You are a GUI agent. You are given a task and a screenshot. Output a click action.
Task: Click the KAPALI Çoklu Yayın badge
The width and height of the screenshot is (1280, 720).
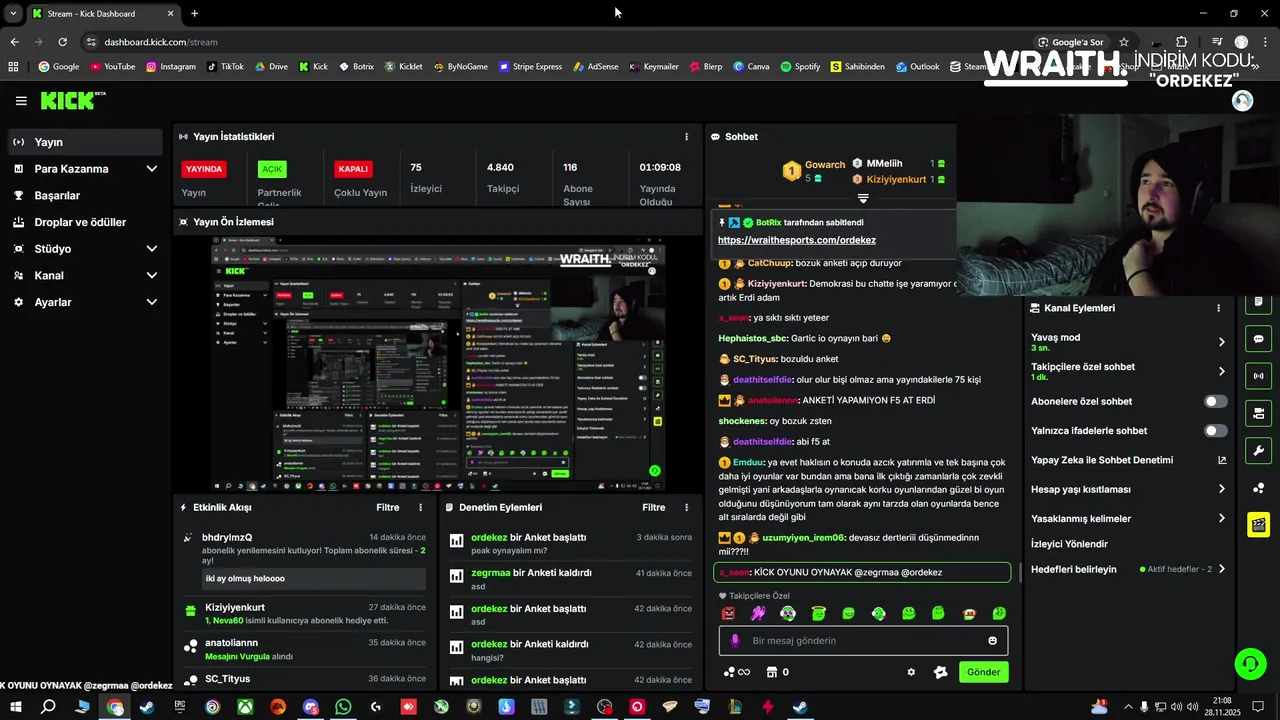point(353,169)
